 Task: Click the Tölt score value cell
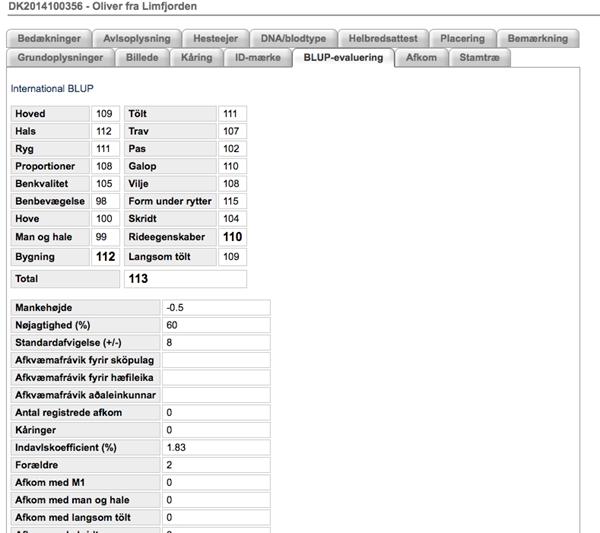tap(232, 114)
